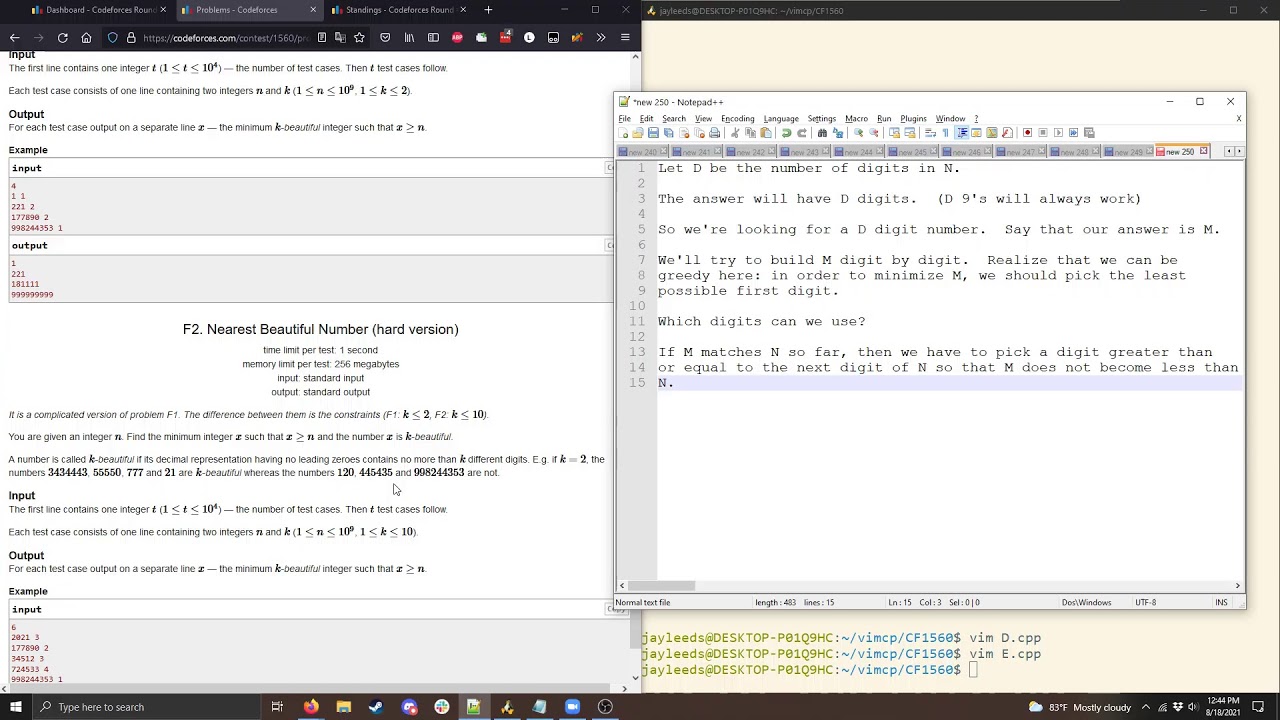This screenshot has width=1280, height=720.
Task: Reload the Codeforces page
Action: [62, 38]
